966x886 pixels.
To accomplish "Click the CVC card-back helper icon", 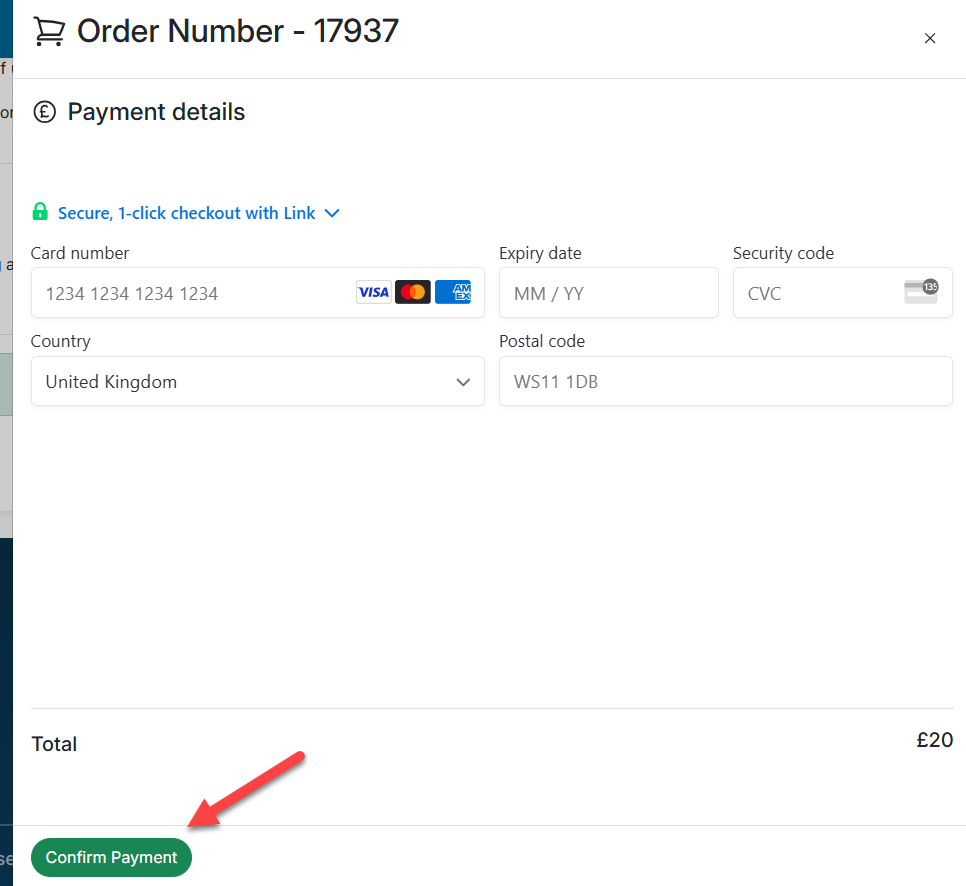I will 921,291.
